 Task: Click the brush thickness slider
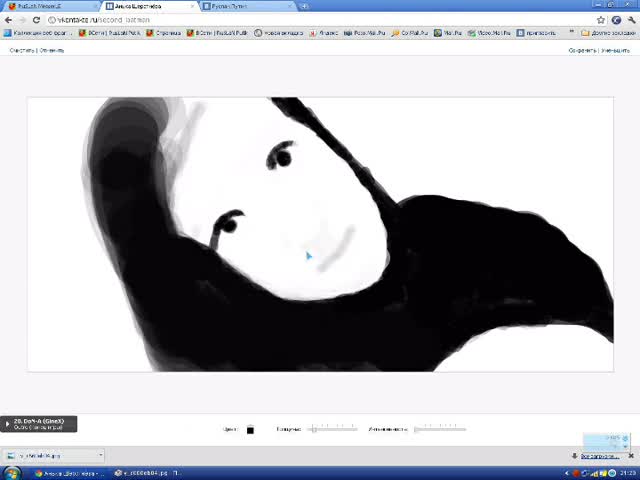tap(332, 429)
